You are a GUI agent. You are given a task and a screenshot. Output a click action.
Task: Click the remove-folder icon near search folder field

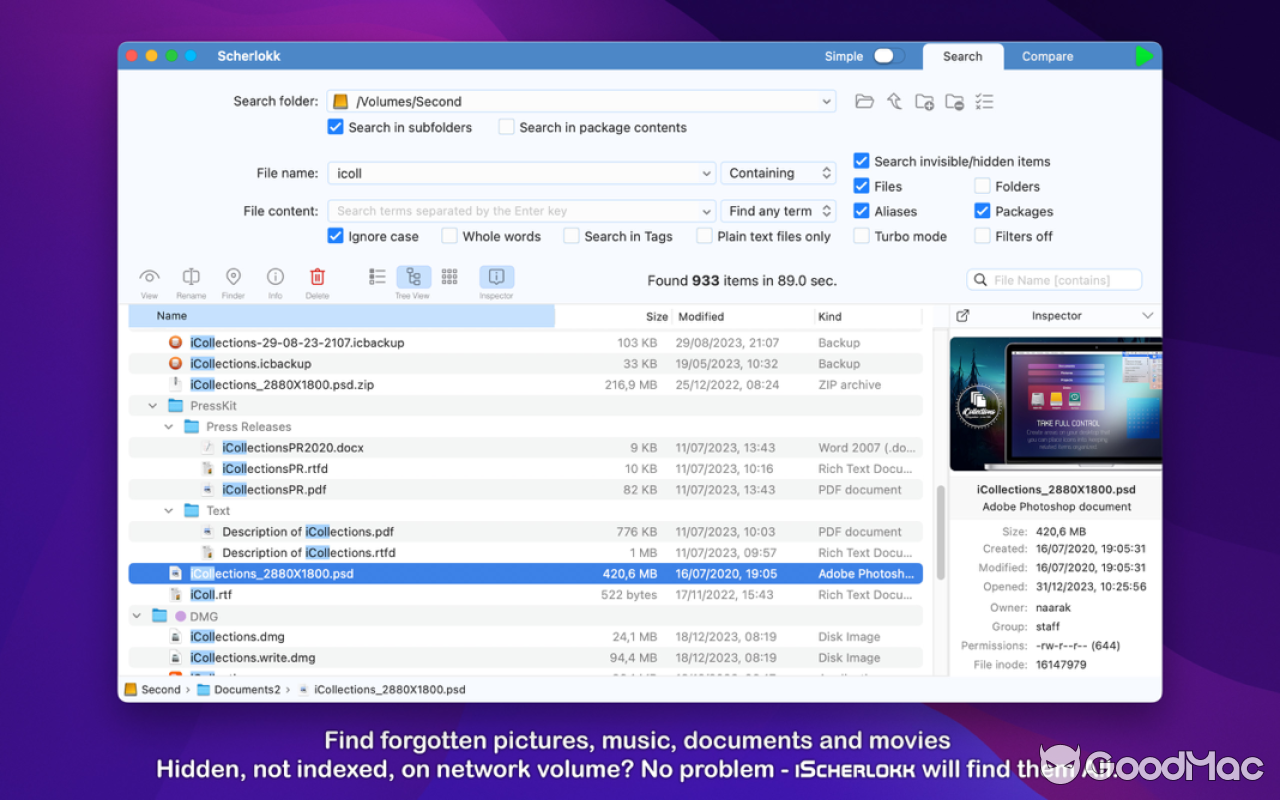pyautogui.click(x=953, y=101)
